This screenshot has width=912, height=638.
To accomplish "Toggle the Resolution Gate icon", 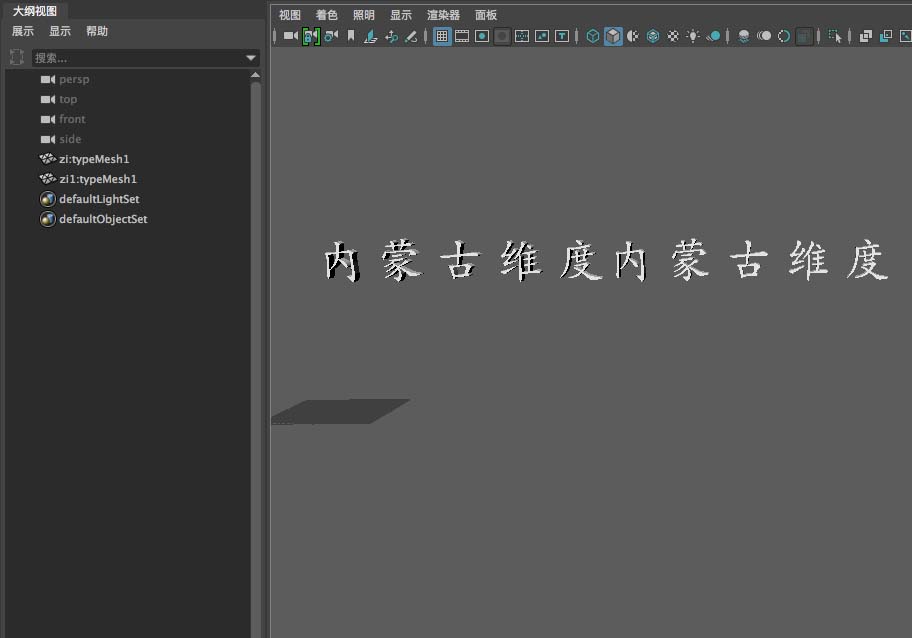I will tap(482, 36).
